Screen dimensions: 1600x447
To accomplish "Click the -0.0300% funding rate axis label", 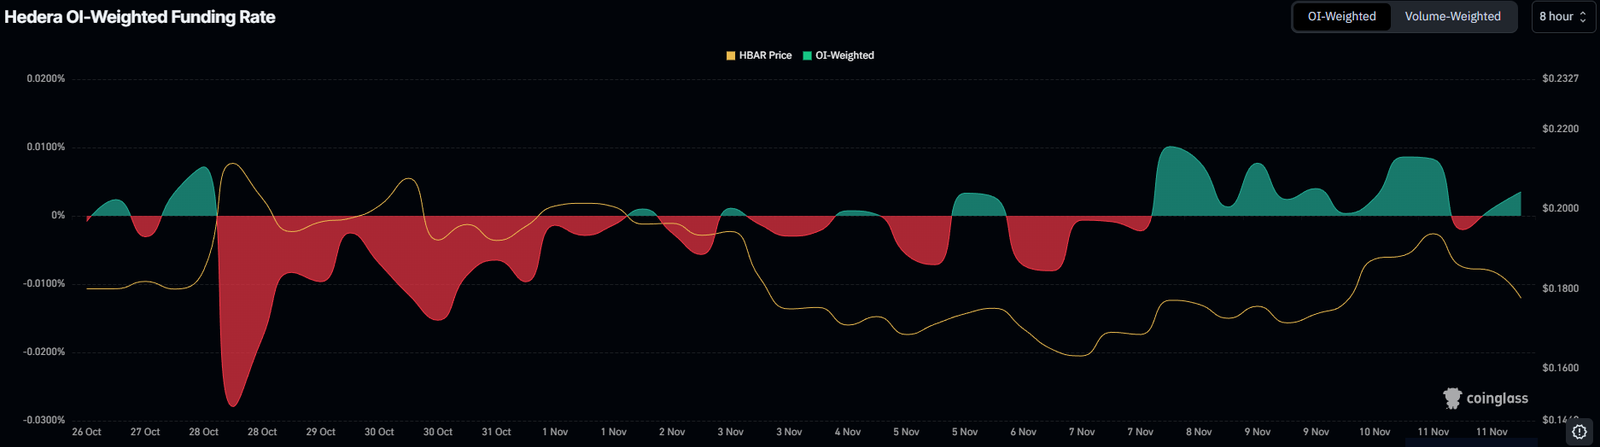I will click(x=46, y=420).
